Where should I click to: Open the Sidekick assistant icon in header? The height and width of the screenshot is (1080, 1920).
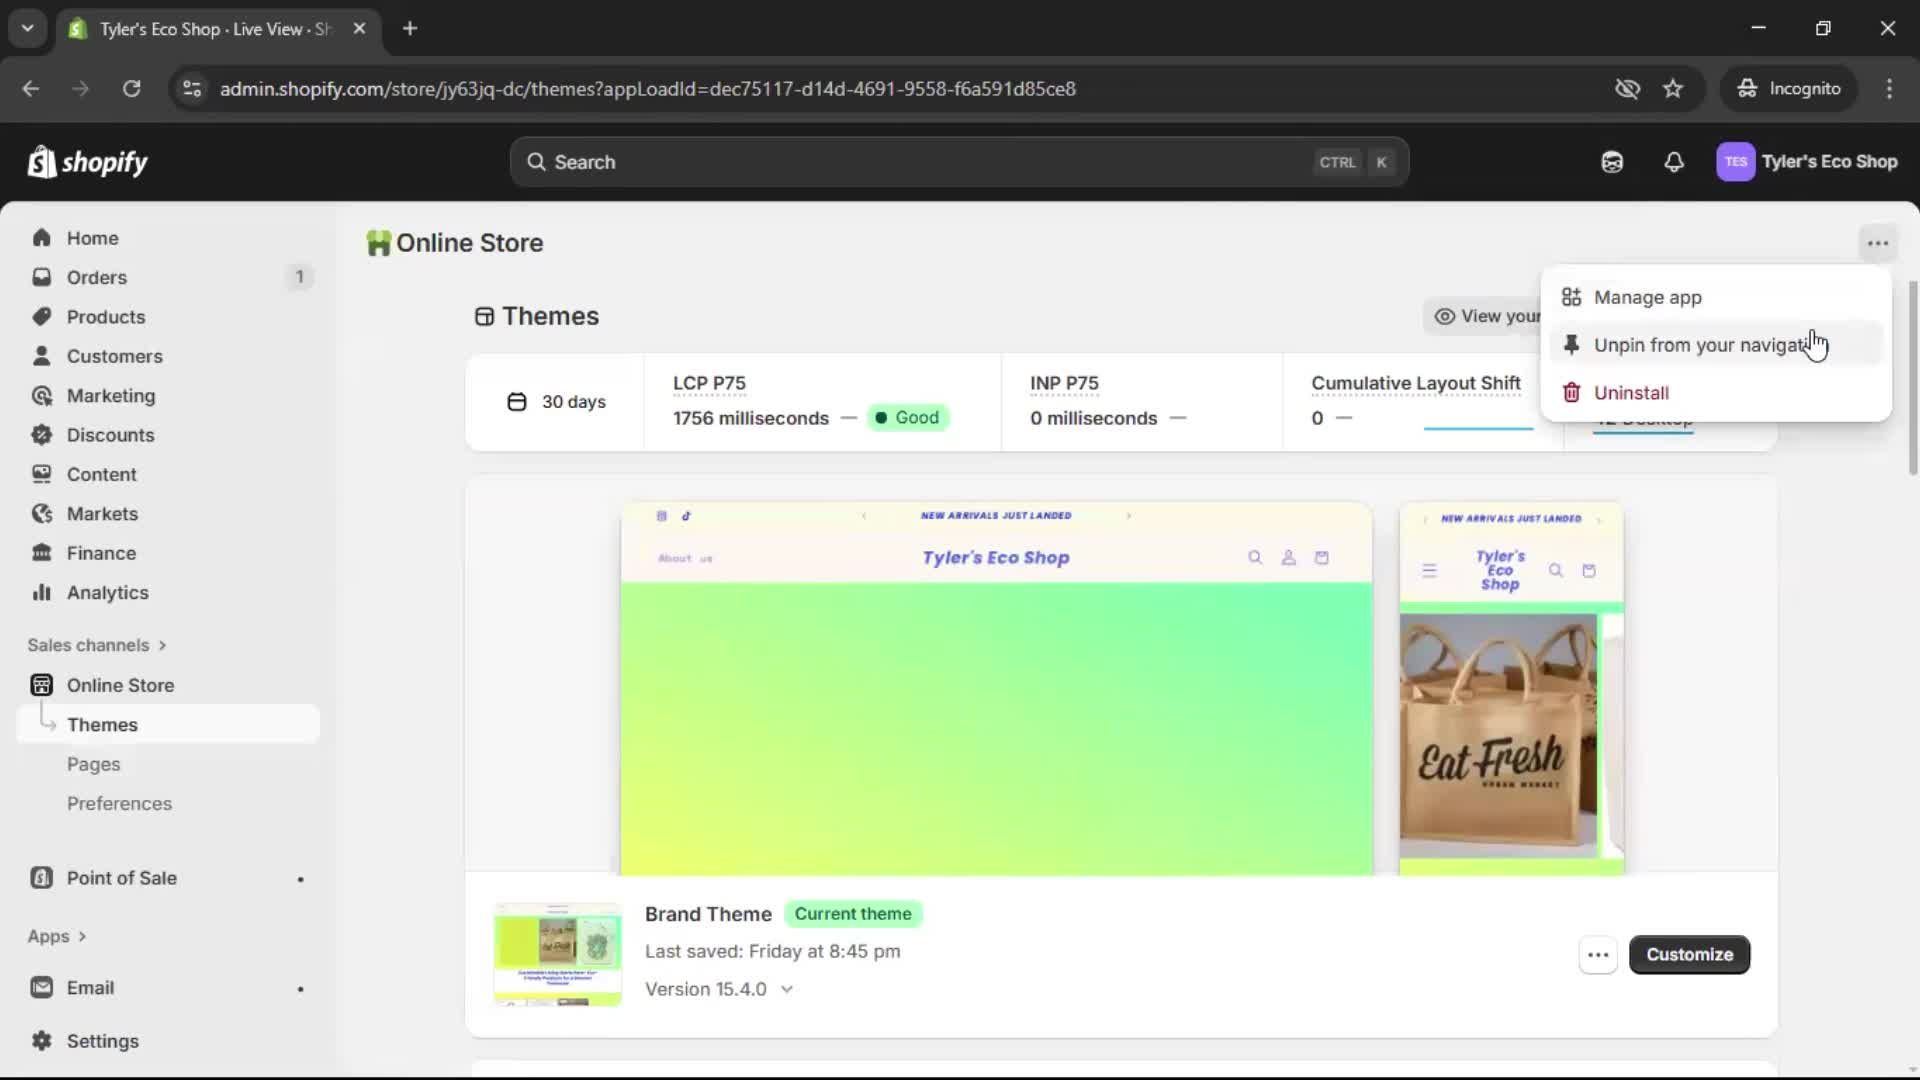(x=1611, y=162)
